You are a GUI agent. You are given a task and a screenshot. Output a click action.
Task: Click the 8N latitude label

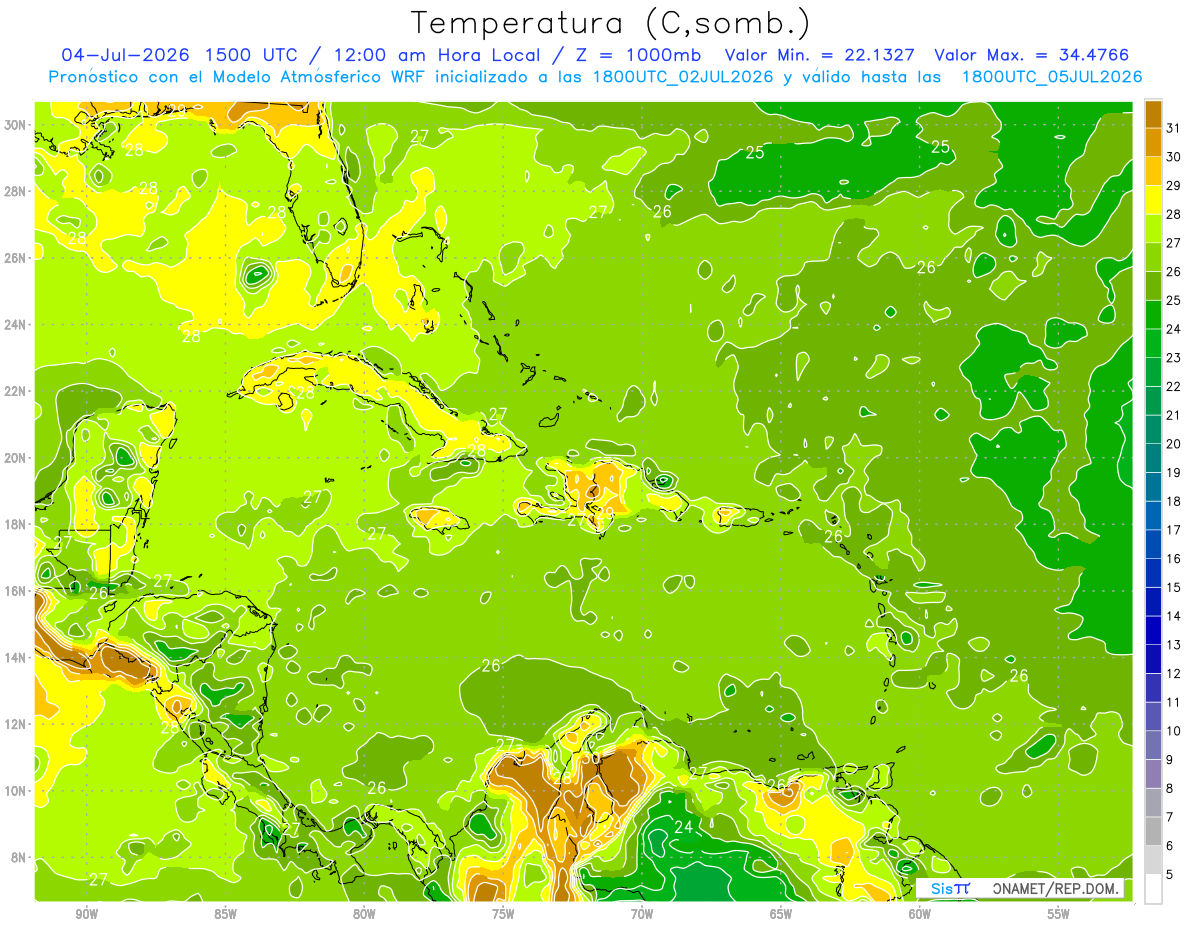tap(18, 857)
